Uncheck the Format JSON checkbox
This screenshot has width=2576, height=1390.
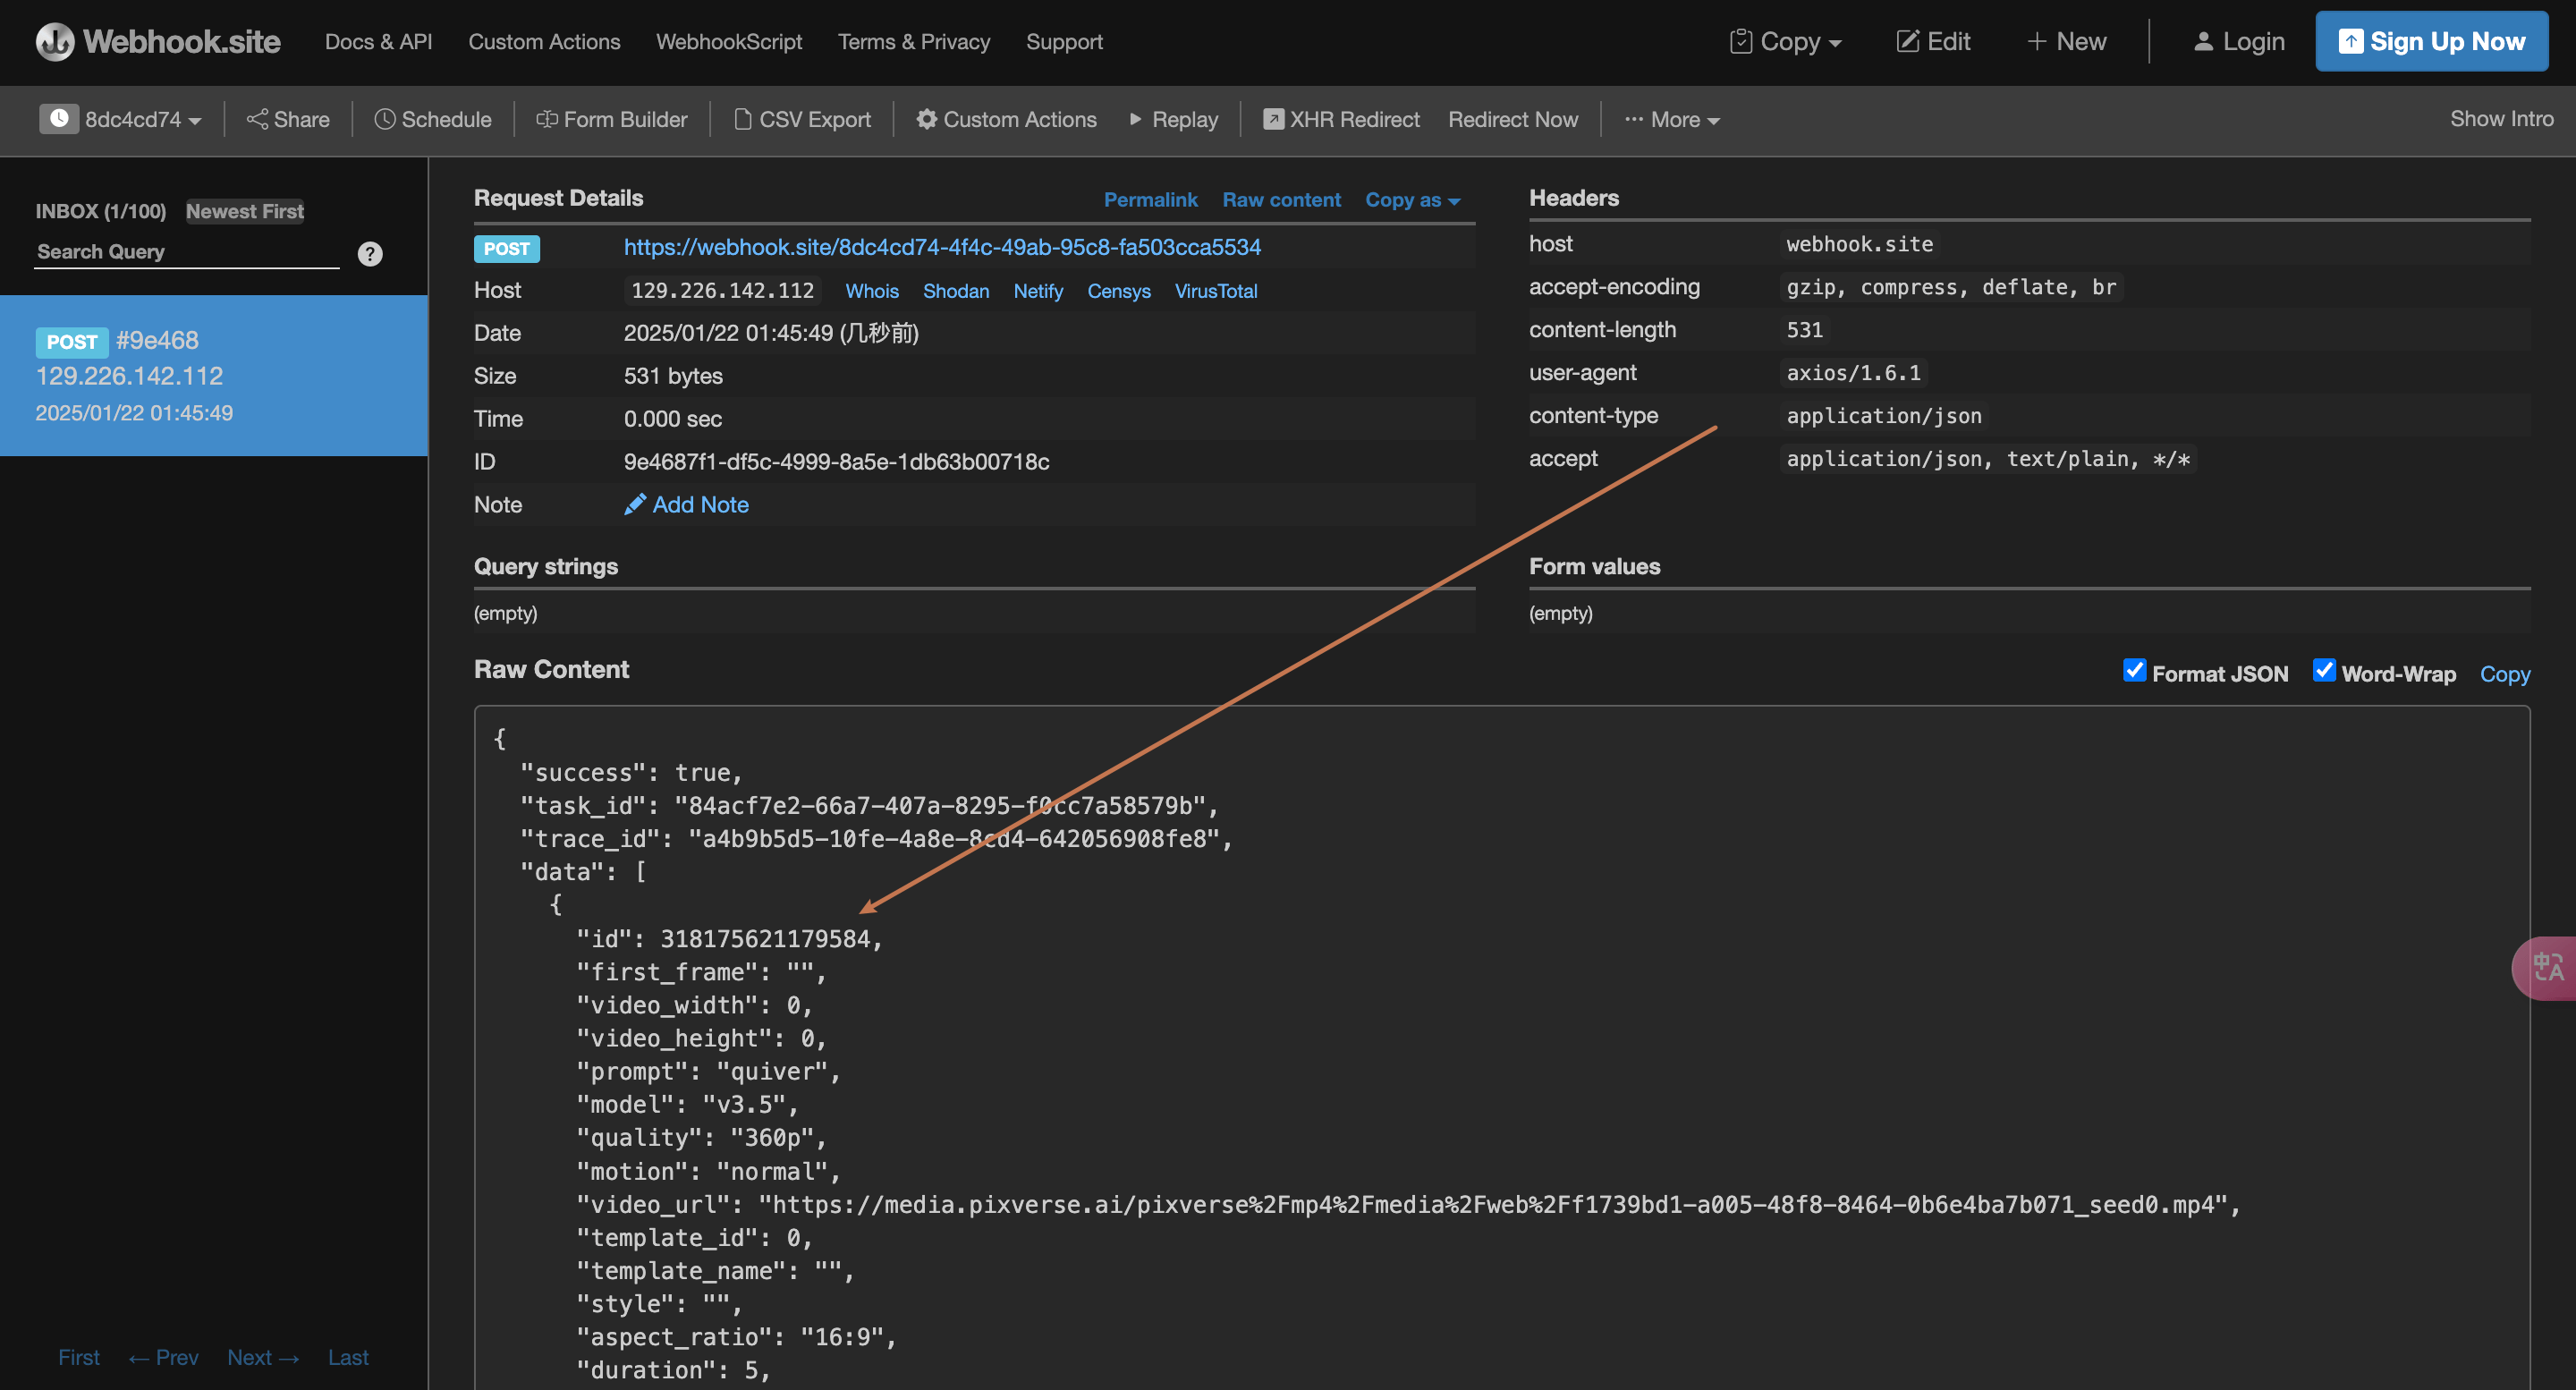click(x=2134, y=670)
